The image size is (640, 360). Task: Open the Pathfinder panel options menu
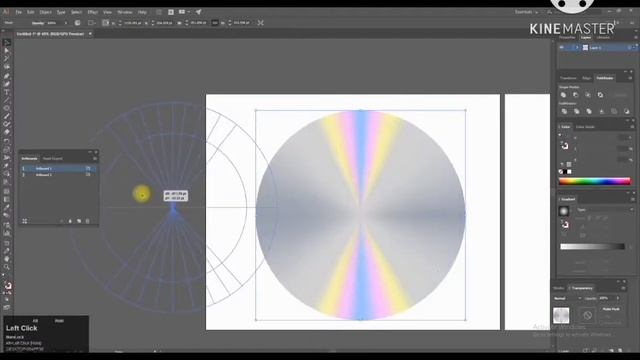coord(630,78)
